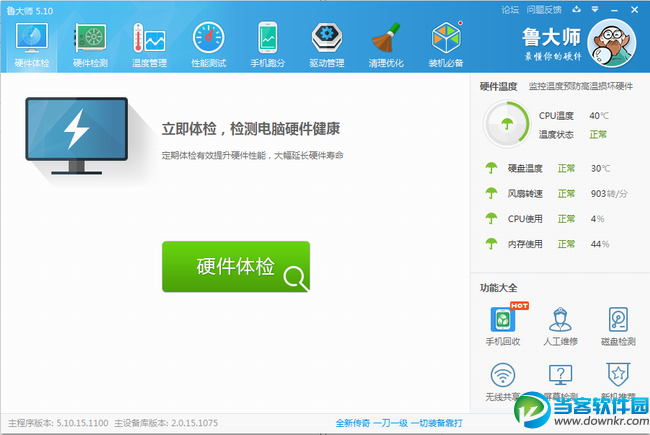Image resolution: width=650 pixels, height=435 pixels.
Task: Open the 手机跑分 phone icon
Action: click(268, 38)
